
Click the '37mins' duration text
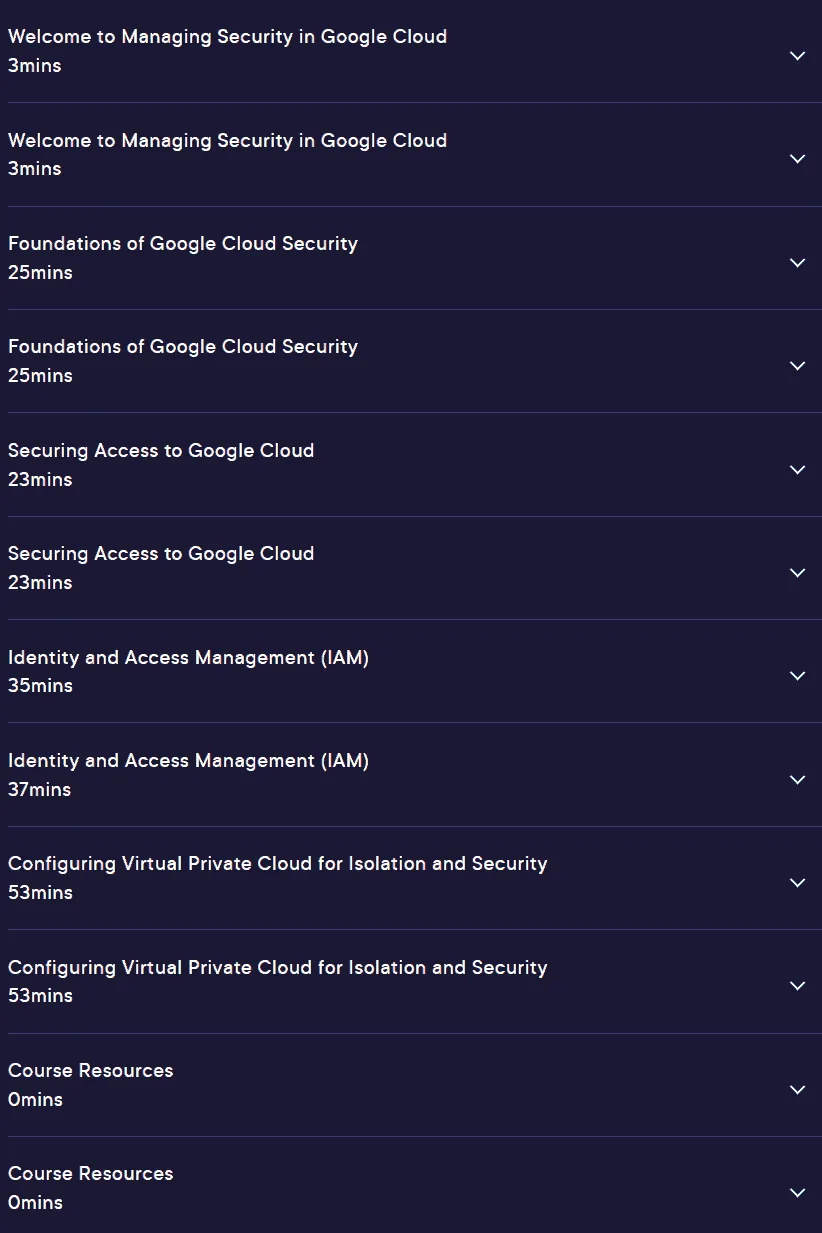click(40, 790)
